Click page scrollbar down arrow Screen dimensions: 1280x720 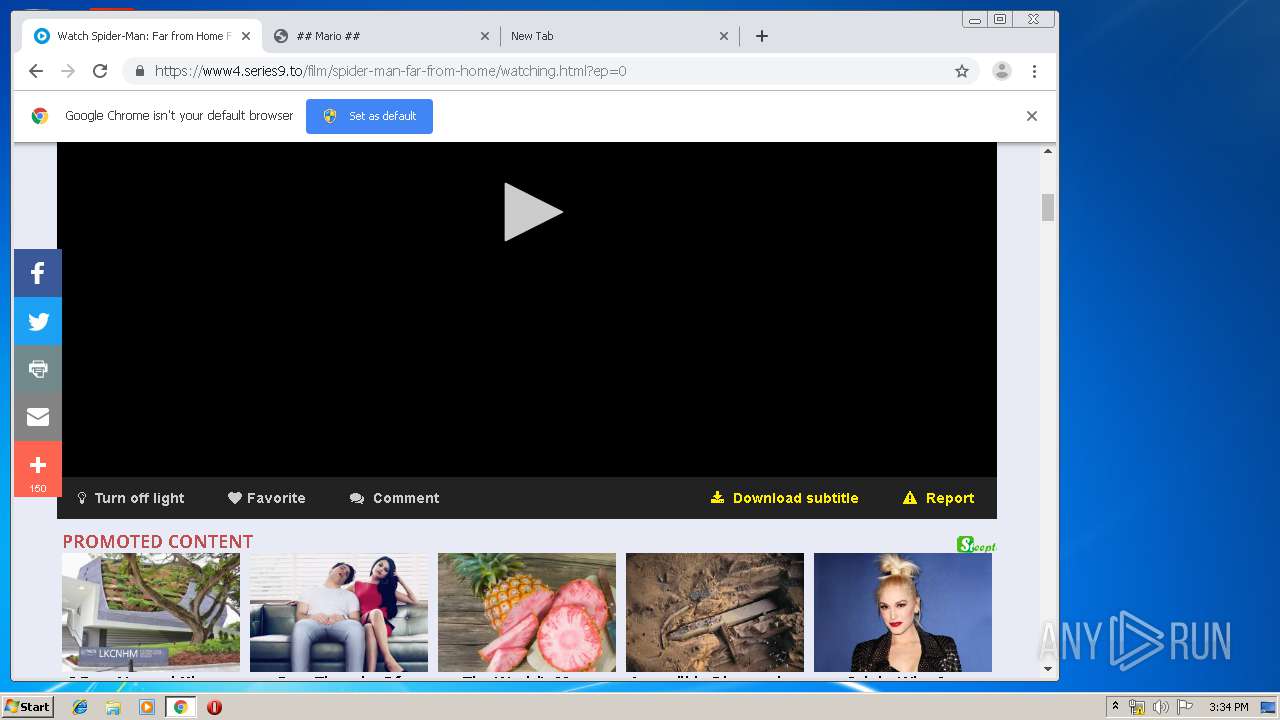point(1048,669)
